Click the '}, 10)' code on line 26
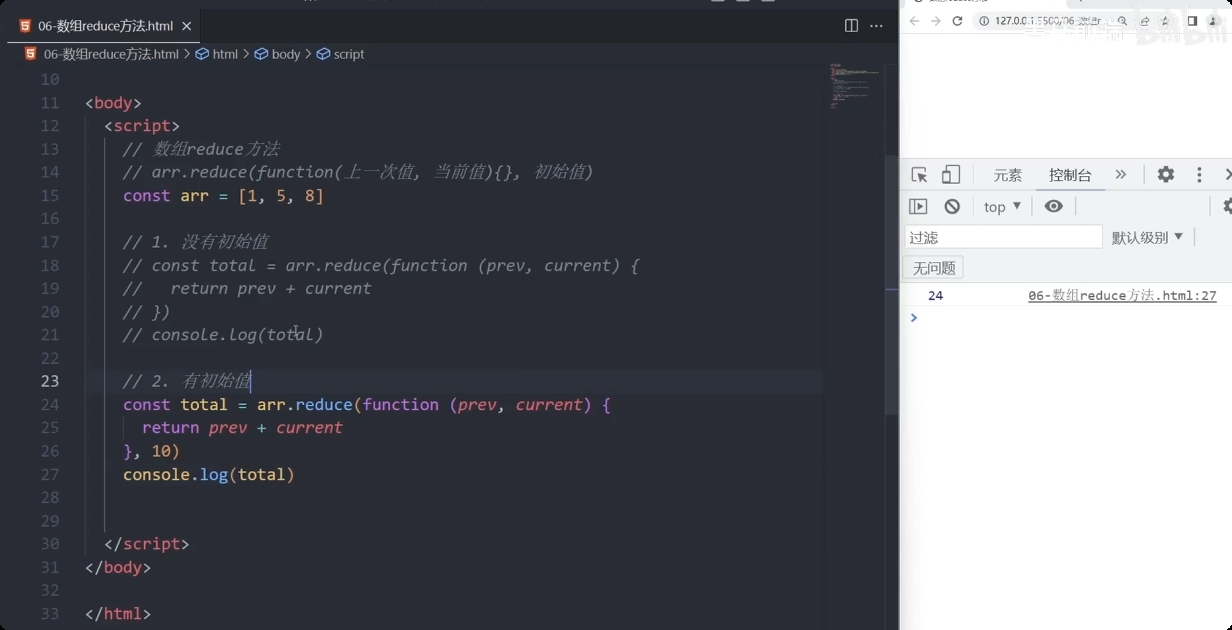 tap(151, 451)
